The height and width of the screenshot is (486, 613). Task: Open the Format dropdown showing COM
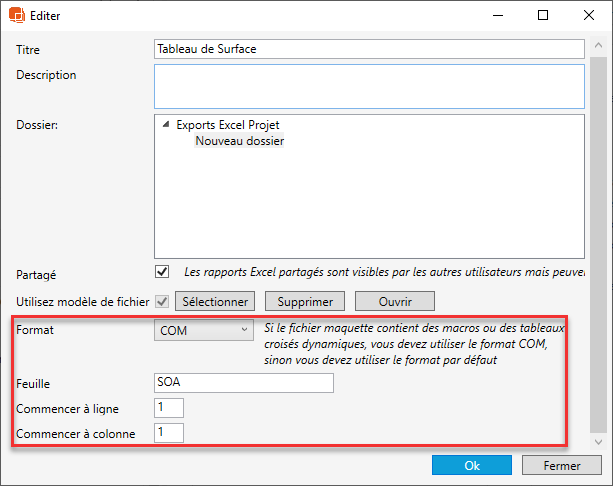pyautogui.click(x=204, y=330)
